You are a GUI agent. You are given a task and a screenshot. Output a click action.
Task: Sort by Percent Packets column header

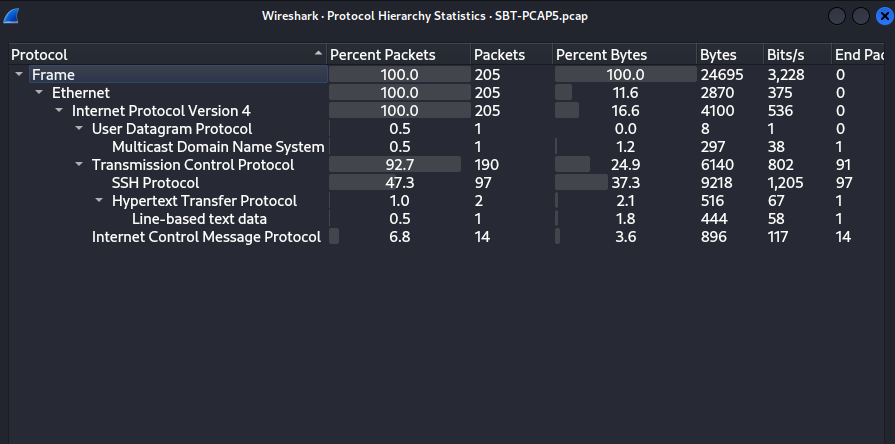398,55
